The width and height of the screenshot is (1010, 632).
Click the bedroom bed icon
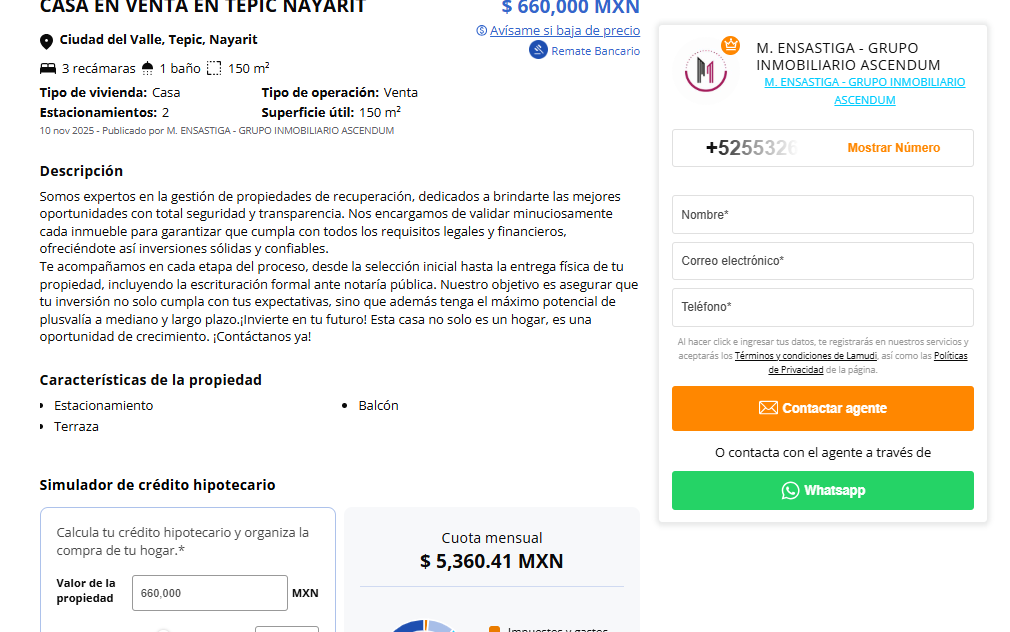(x=48, y=69)
